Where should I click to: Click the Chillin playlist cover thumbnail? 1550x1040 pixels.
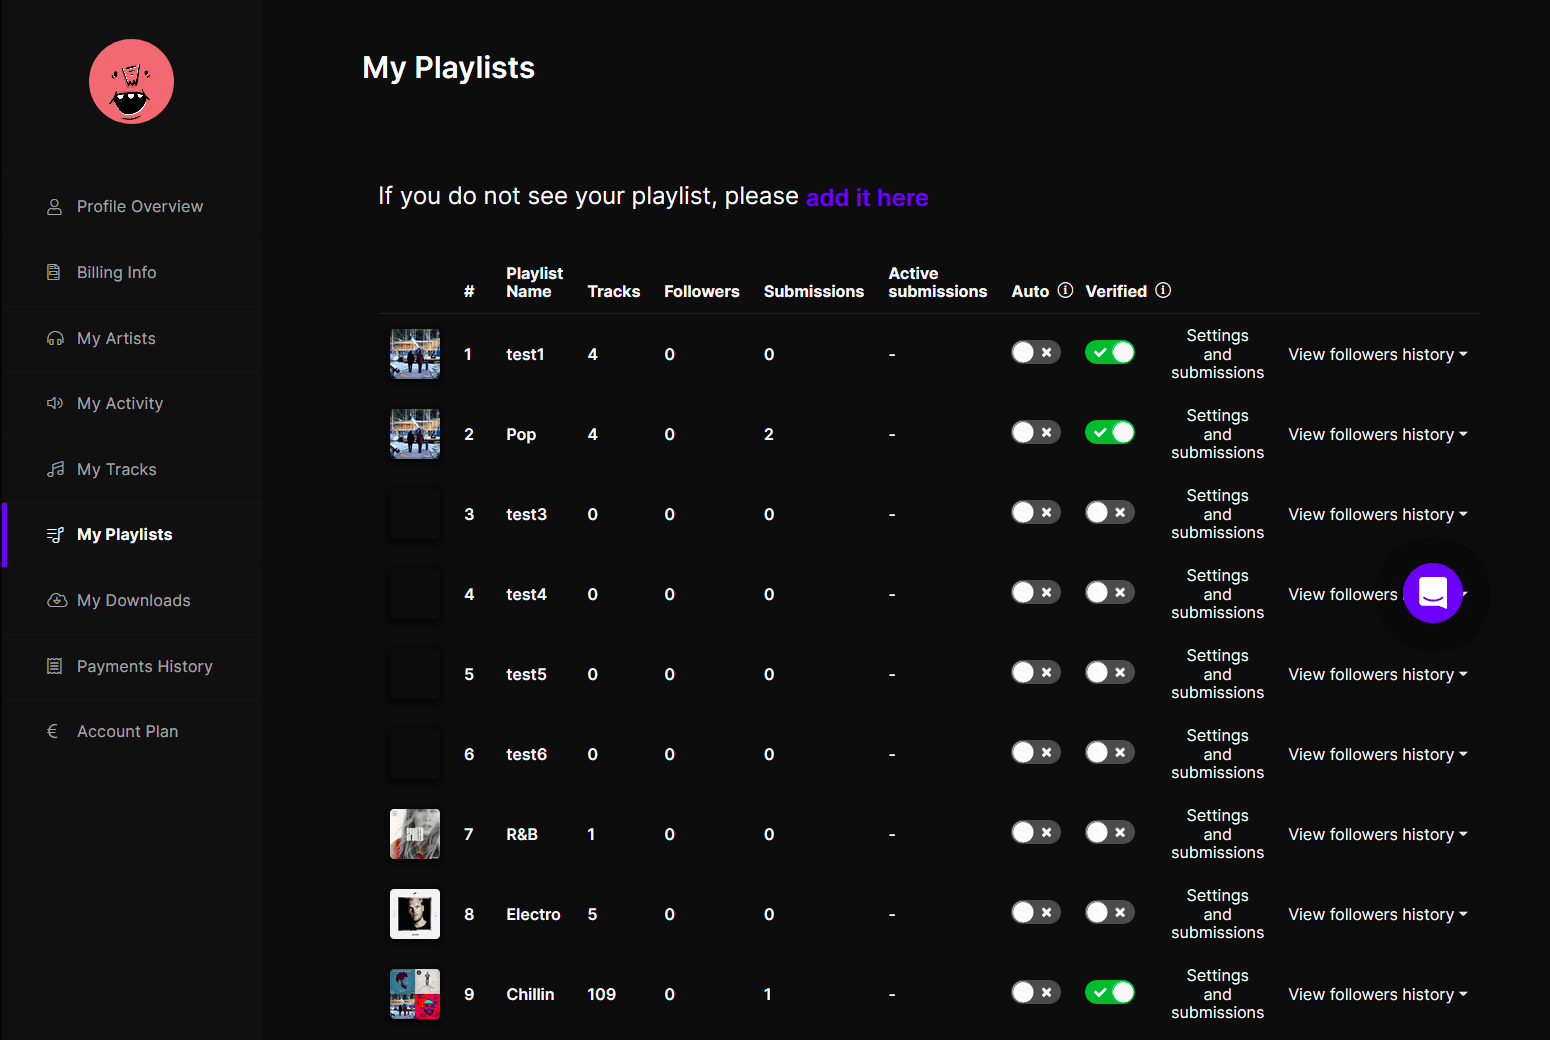pyautogui.click(x=415, y=994)
